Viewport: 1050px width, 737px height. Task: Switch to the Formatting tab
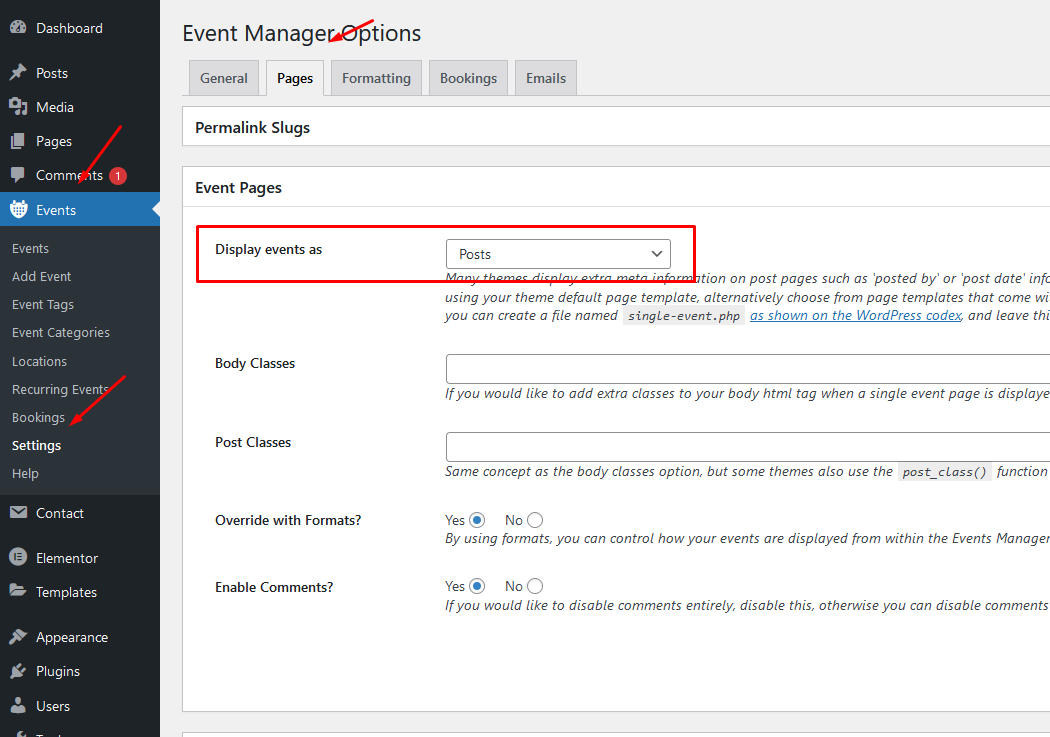[x=376, y=78]
